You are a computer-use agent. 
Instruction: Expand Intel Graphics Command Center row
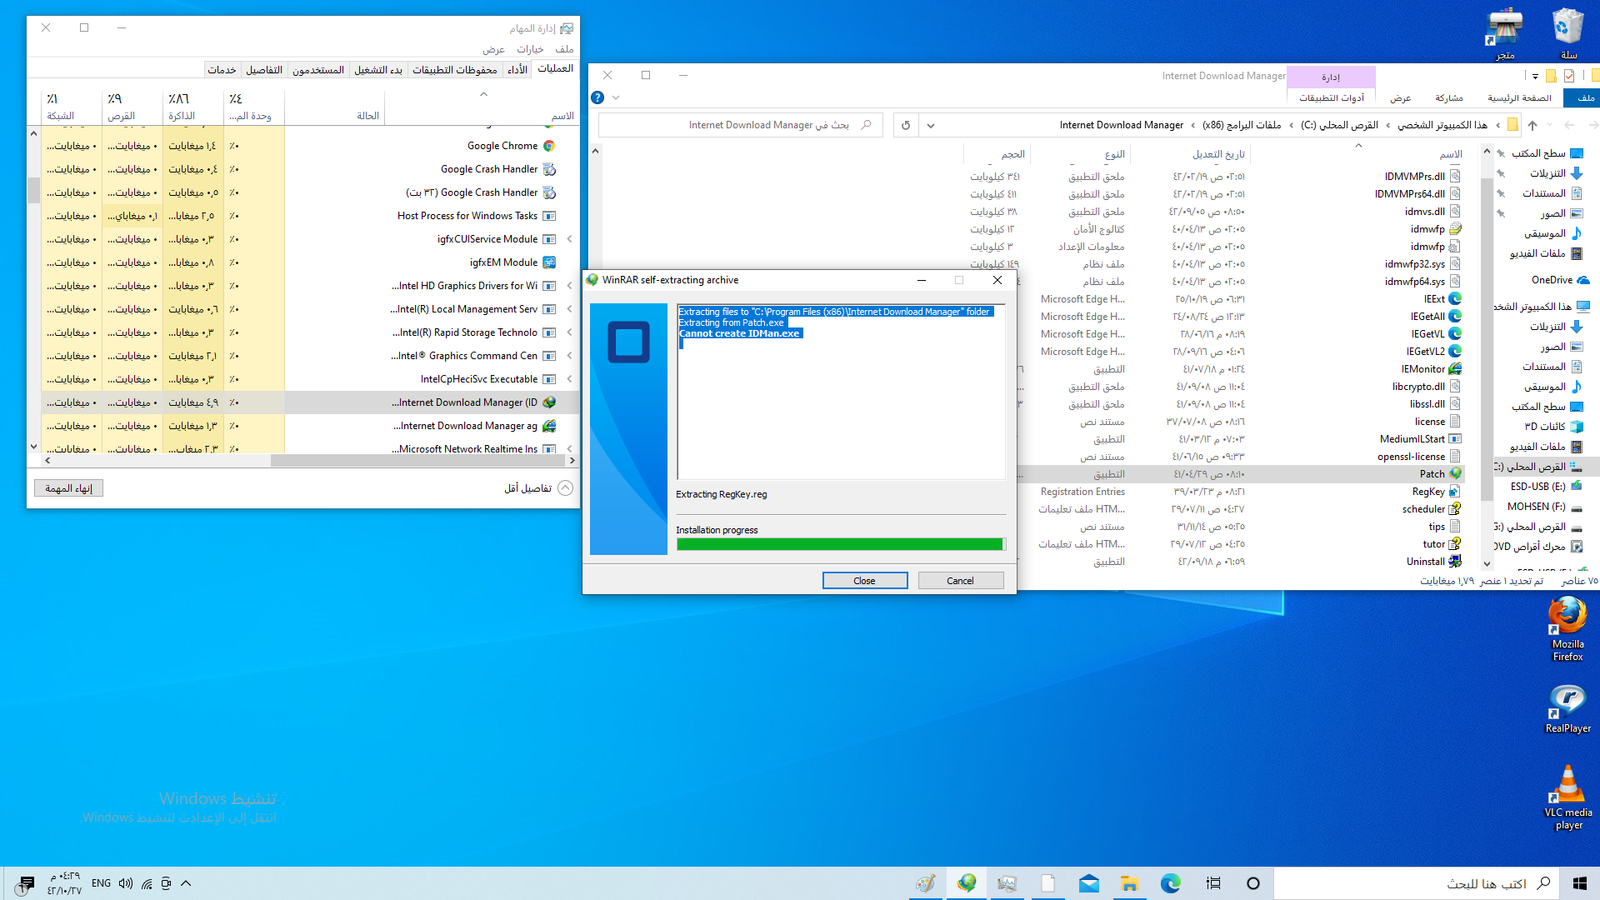(570, 356)
